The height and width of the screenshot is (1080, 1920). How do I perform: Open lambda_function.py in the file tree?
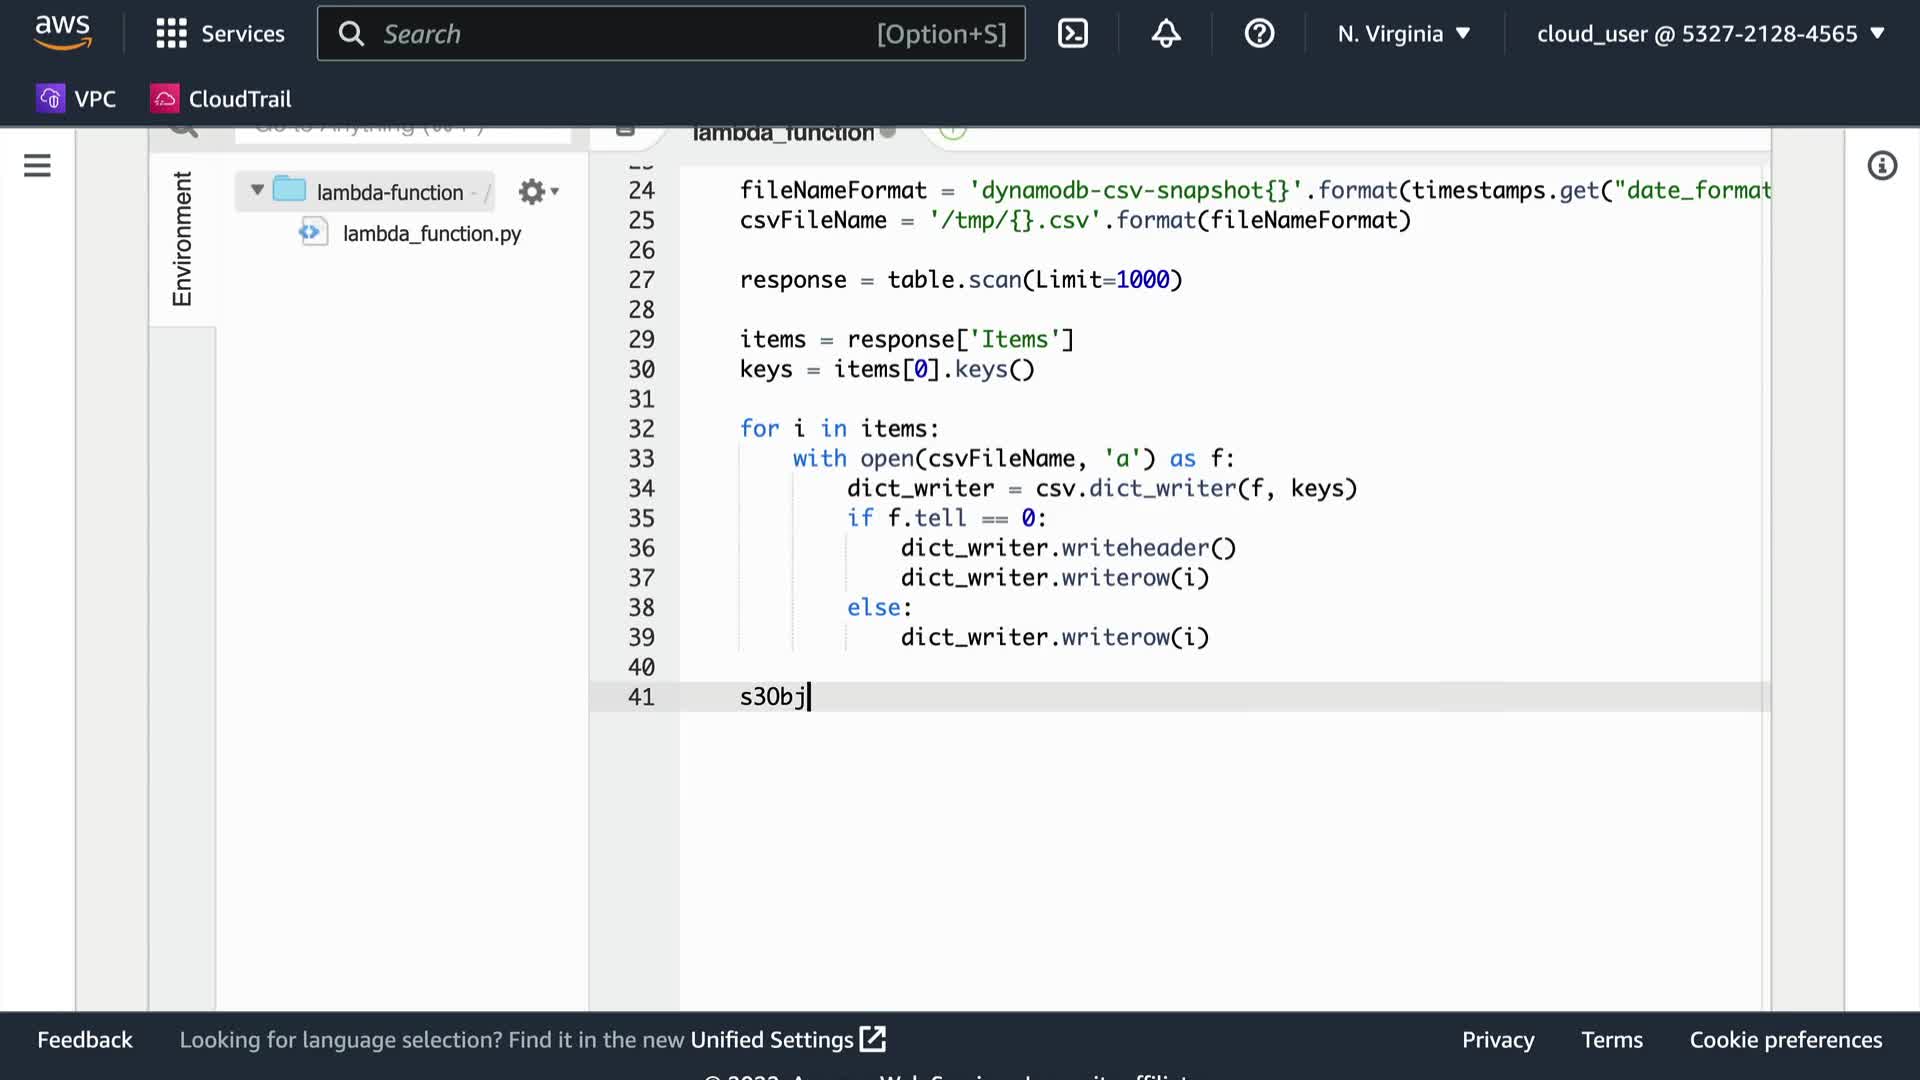click(431, 233)
